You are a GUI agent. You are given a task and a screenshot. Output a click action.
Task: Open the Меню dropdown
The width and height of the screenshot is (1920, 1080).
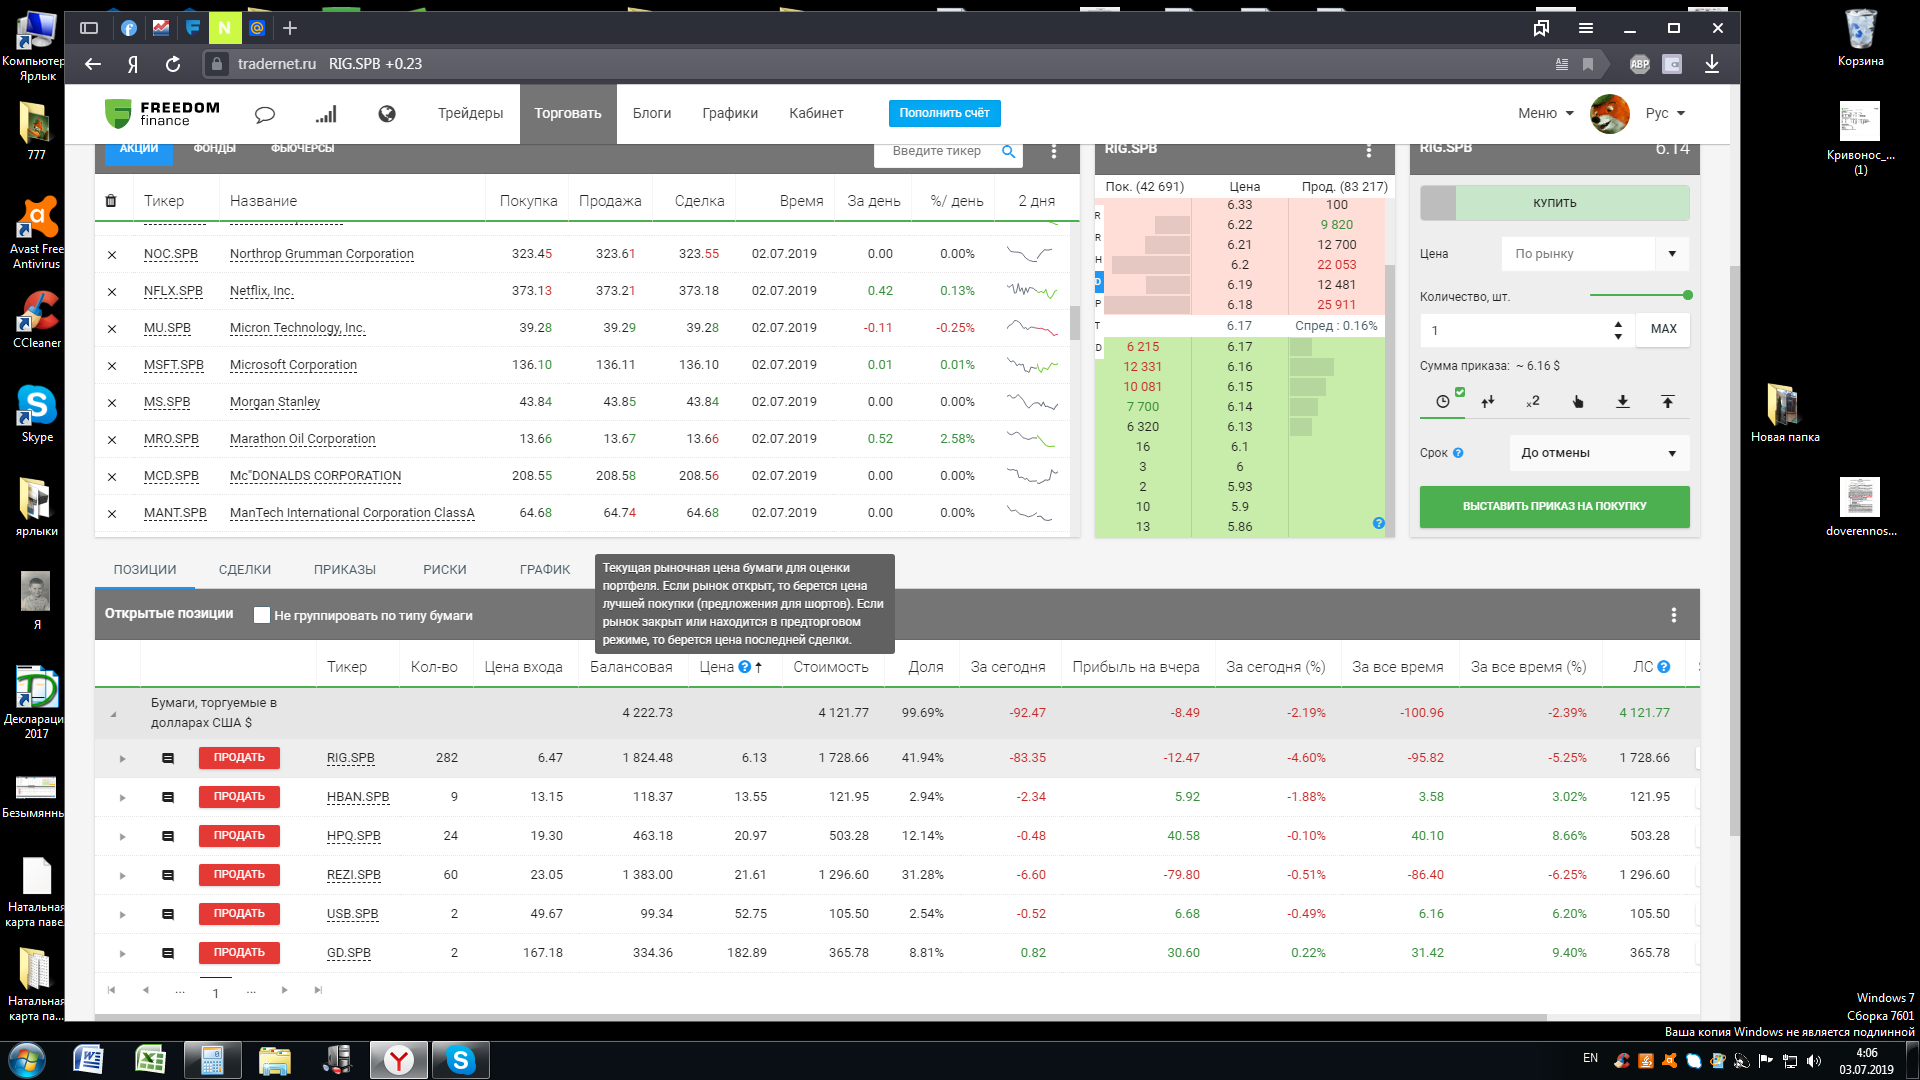[x=1546, y=114]
